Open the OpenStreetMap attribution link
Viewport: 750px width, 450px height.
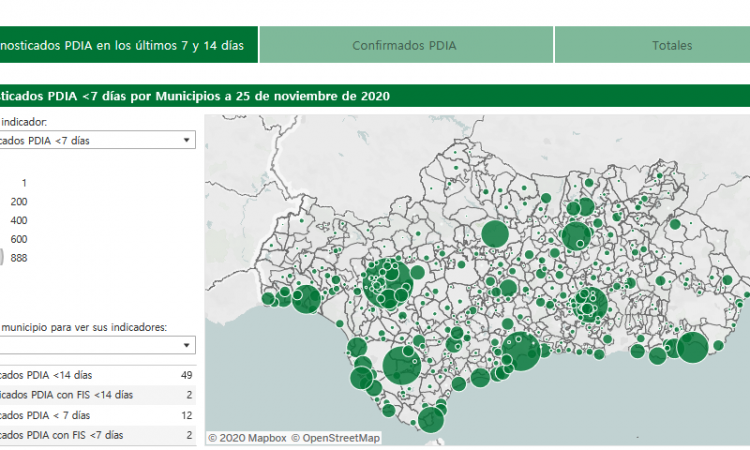pyautogui.click(x=341, y=438)
